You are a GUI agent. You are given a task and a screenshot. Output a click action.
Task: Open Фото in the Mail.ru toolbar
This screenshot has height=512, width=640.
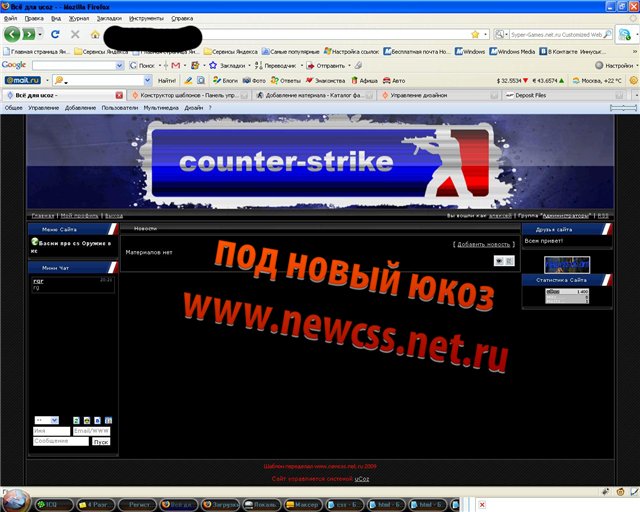[x=254, y=80]
